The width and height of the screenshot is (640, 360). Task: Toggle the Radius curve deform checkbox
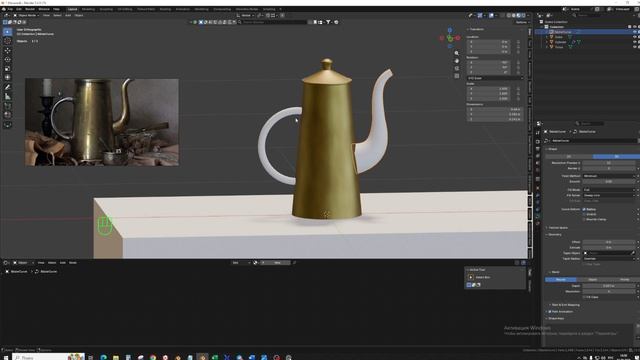point(584,209)
